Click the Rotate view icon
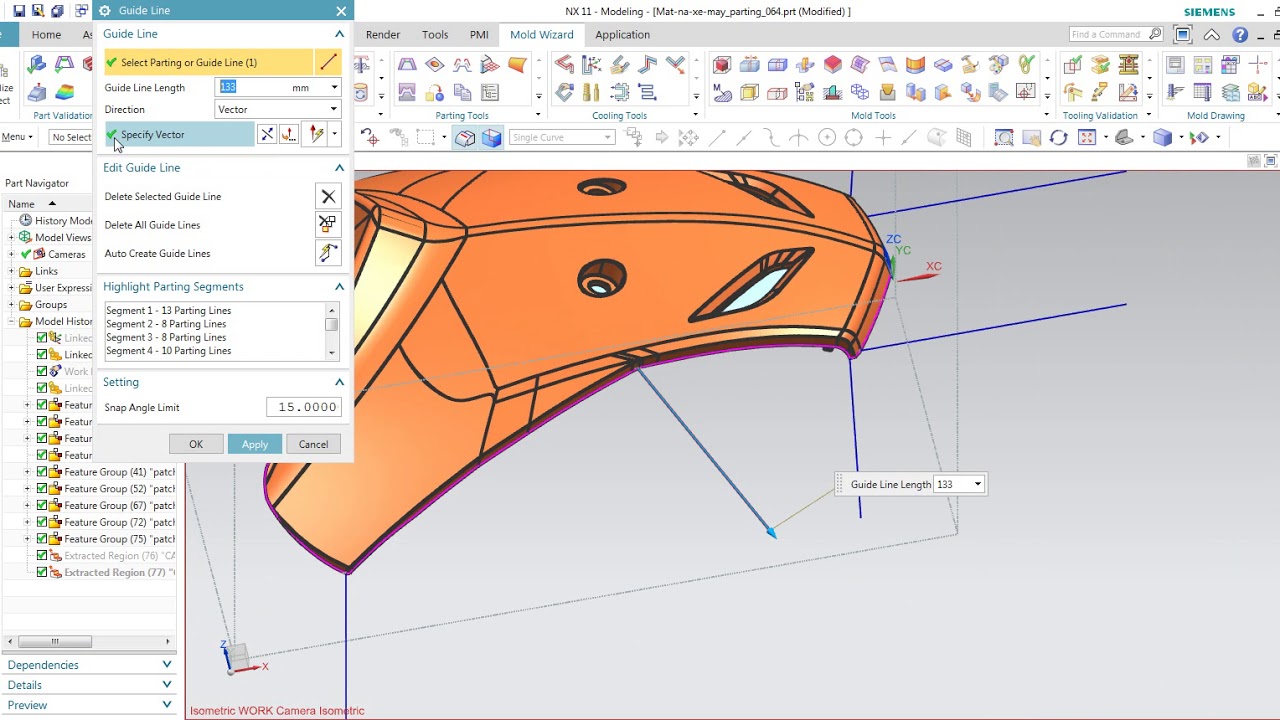This screenshot has width=1280, height=720. pos(1058,137)
